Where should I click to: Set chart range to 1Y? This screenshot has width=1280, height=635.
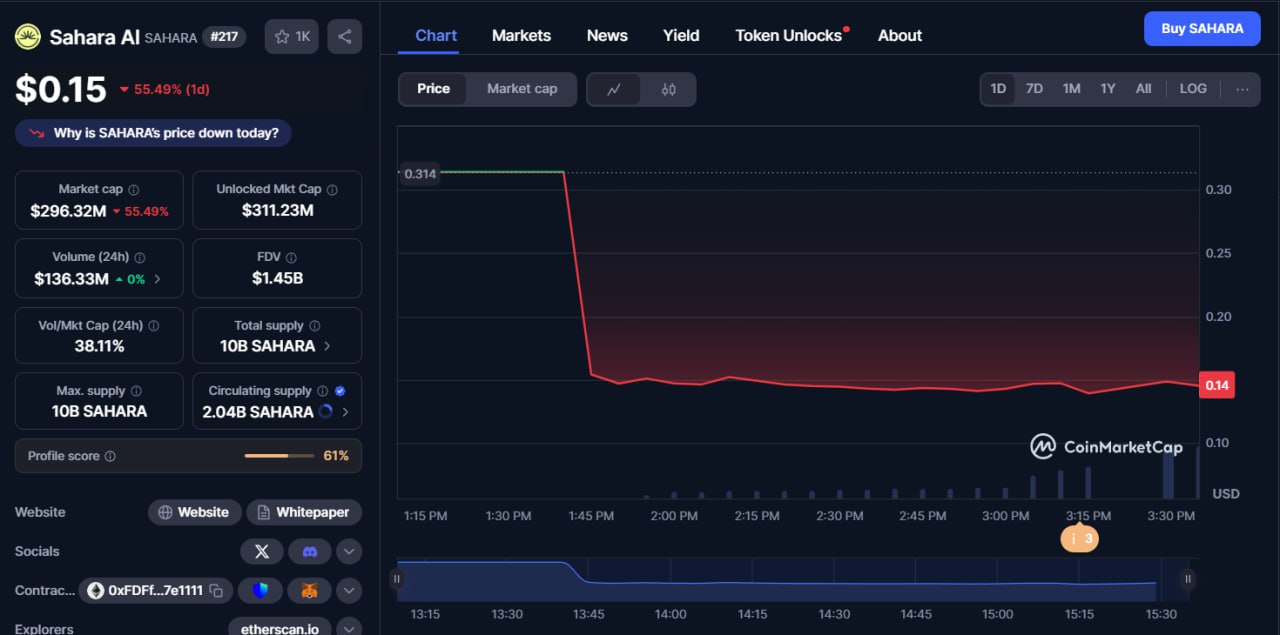click(x=1108, y=89)
